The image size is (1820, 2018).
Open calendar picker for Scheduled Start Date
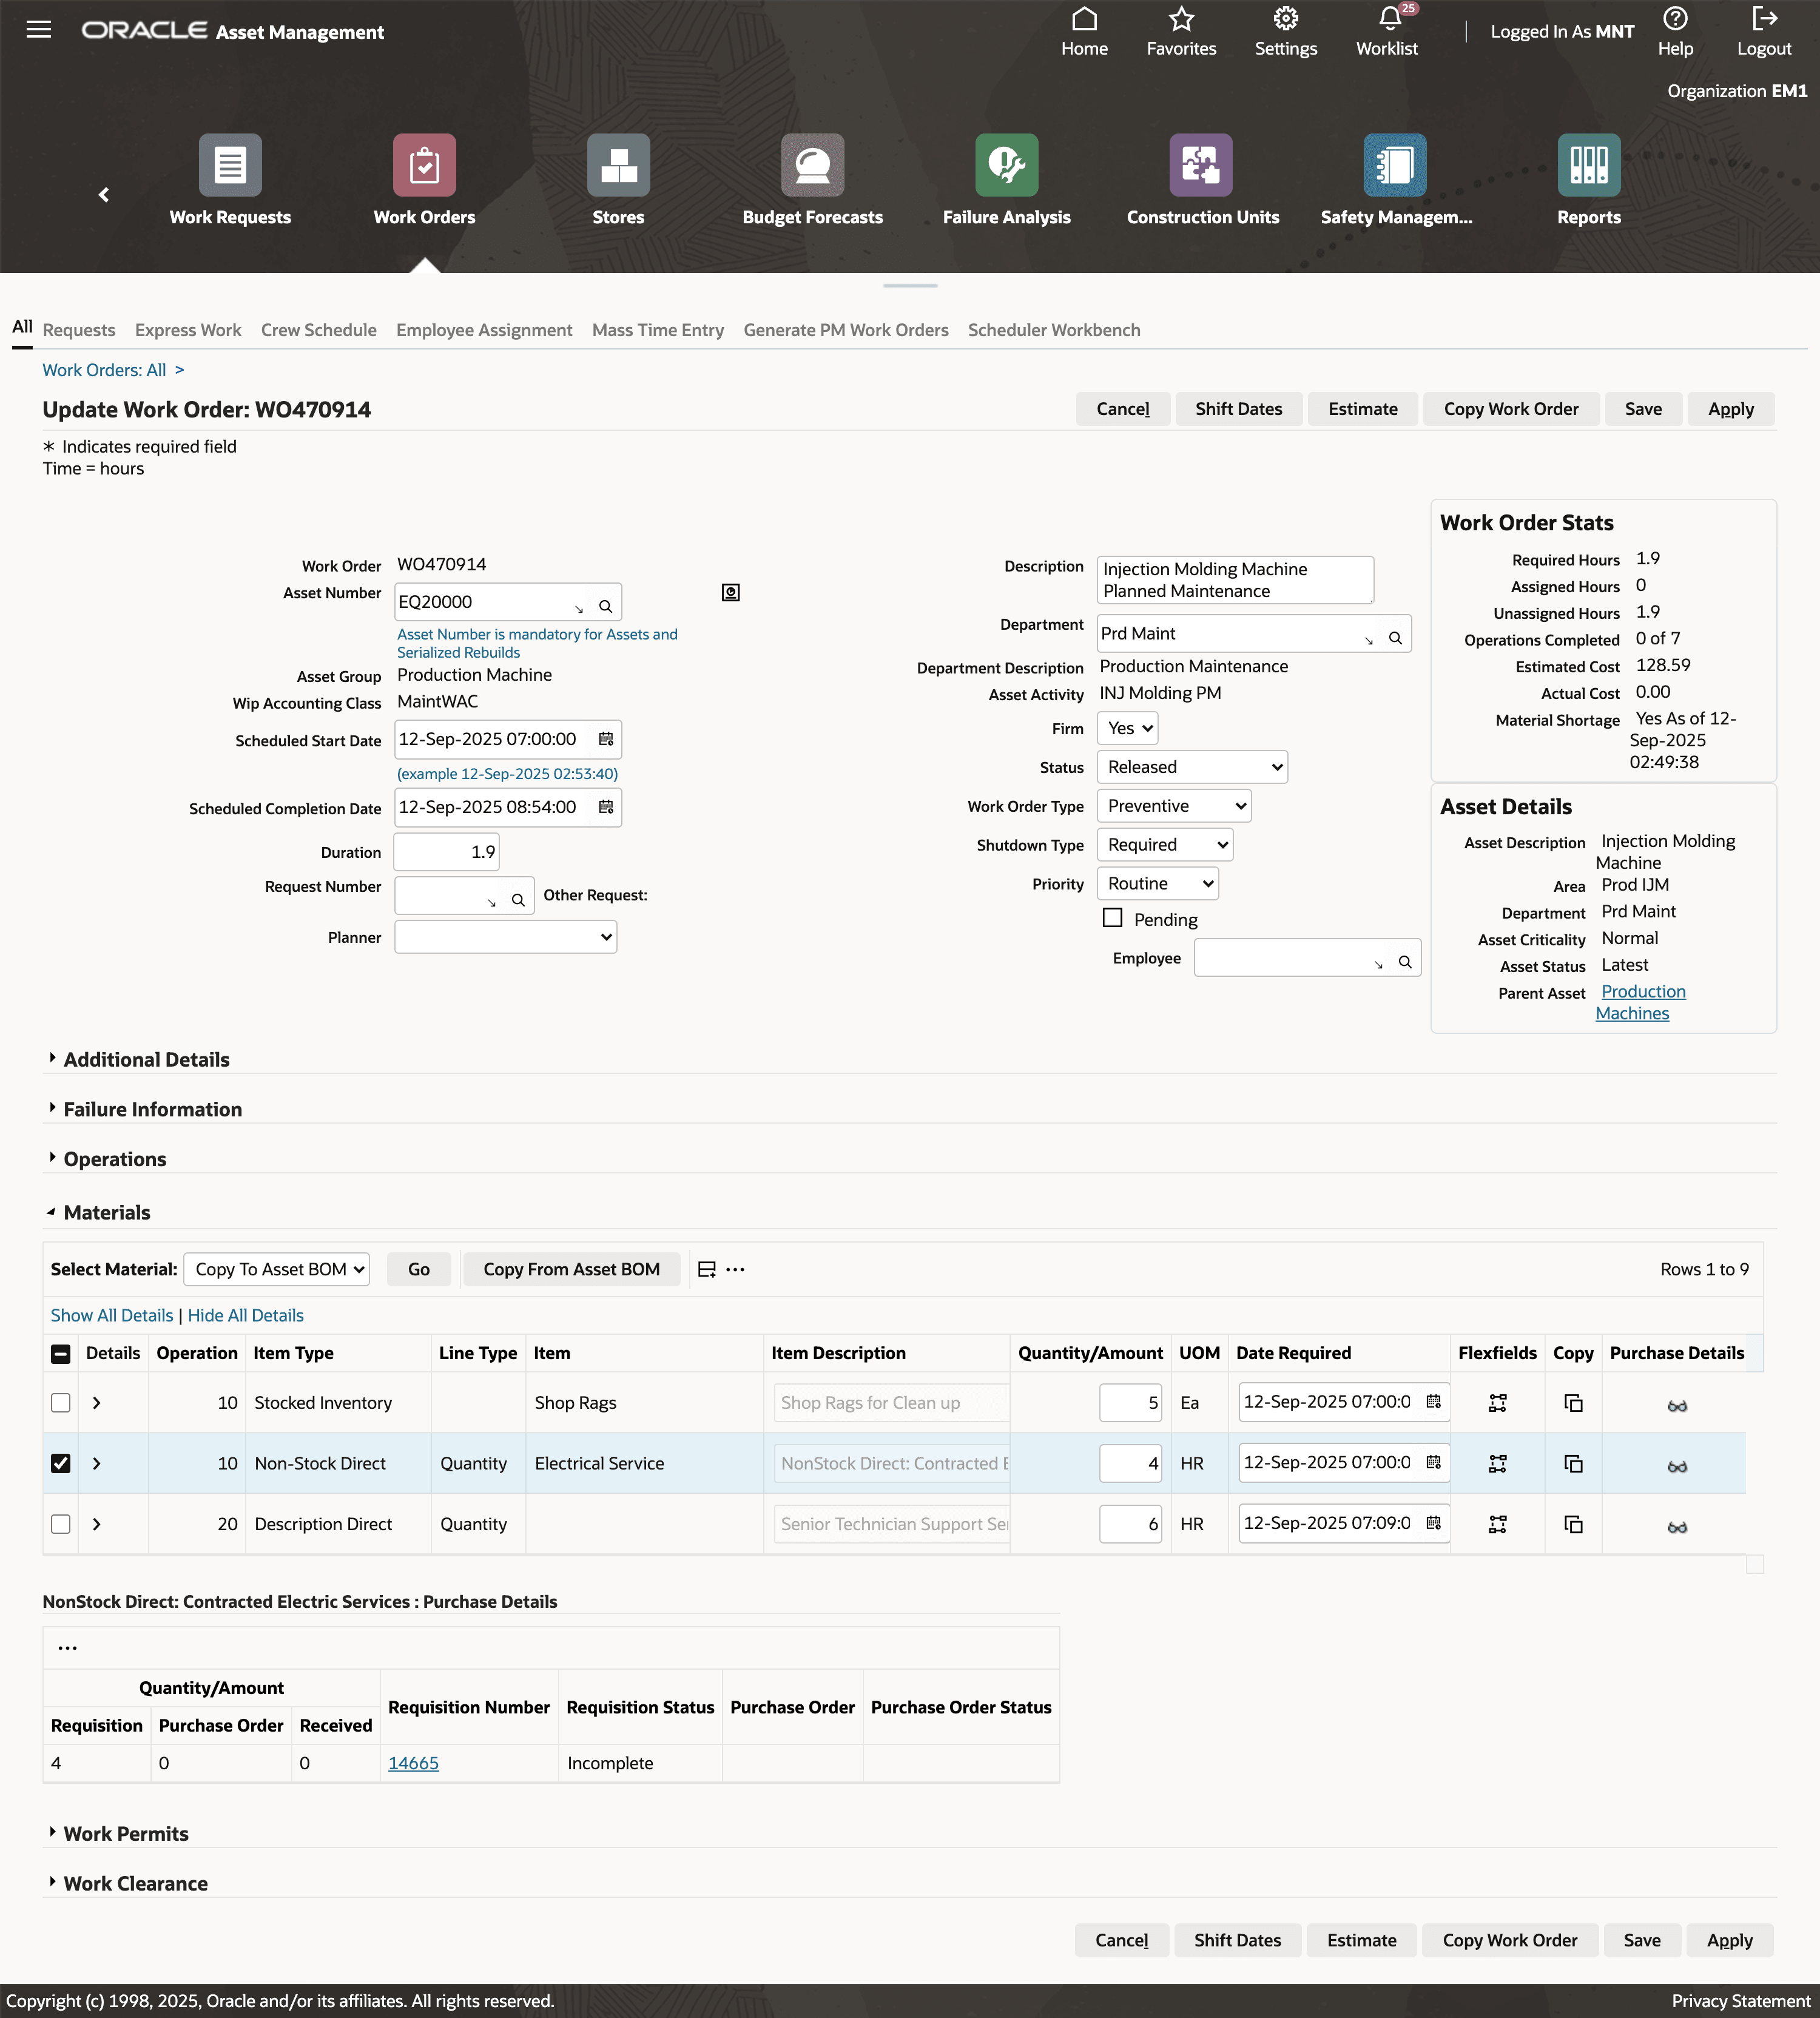606,739
